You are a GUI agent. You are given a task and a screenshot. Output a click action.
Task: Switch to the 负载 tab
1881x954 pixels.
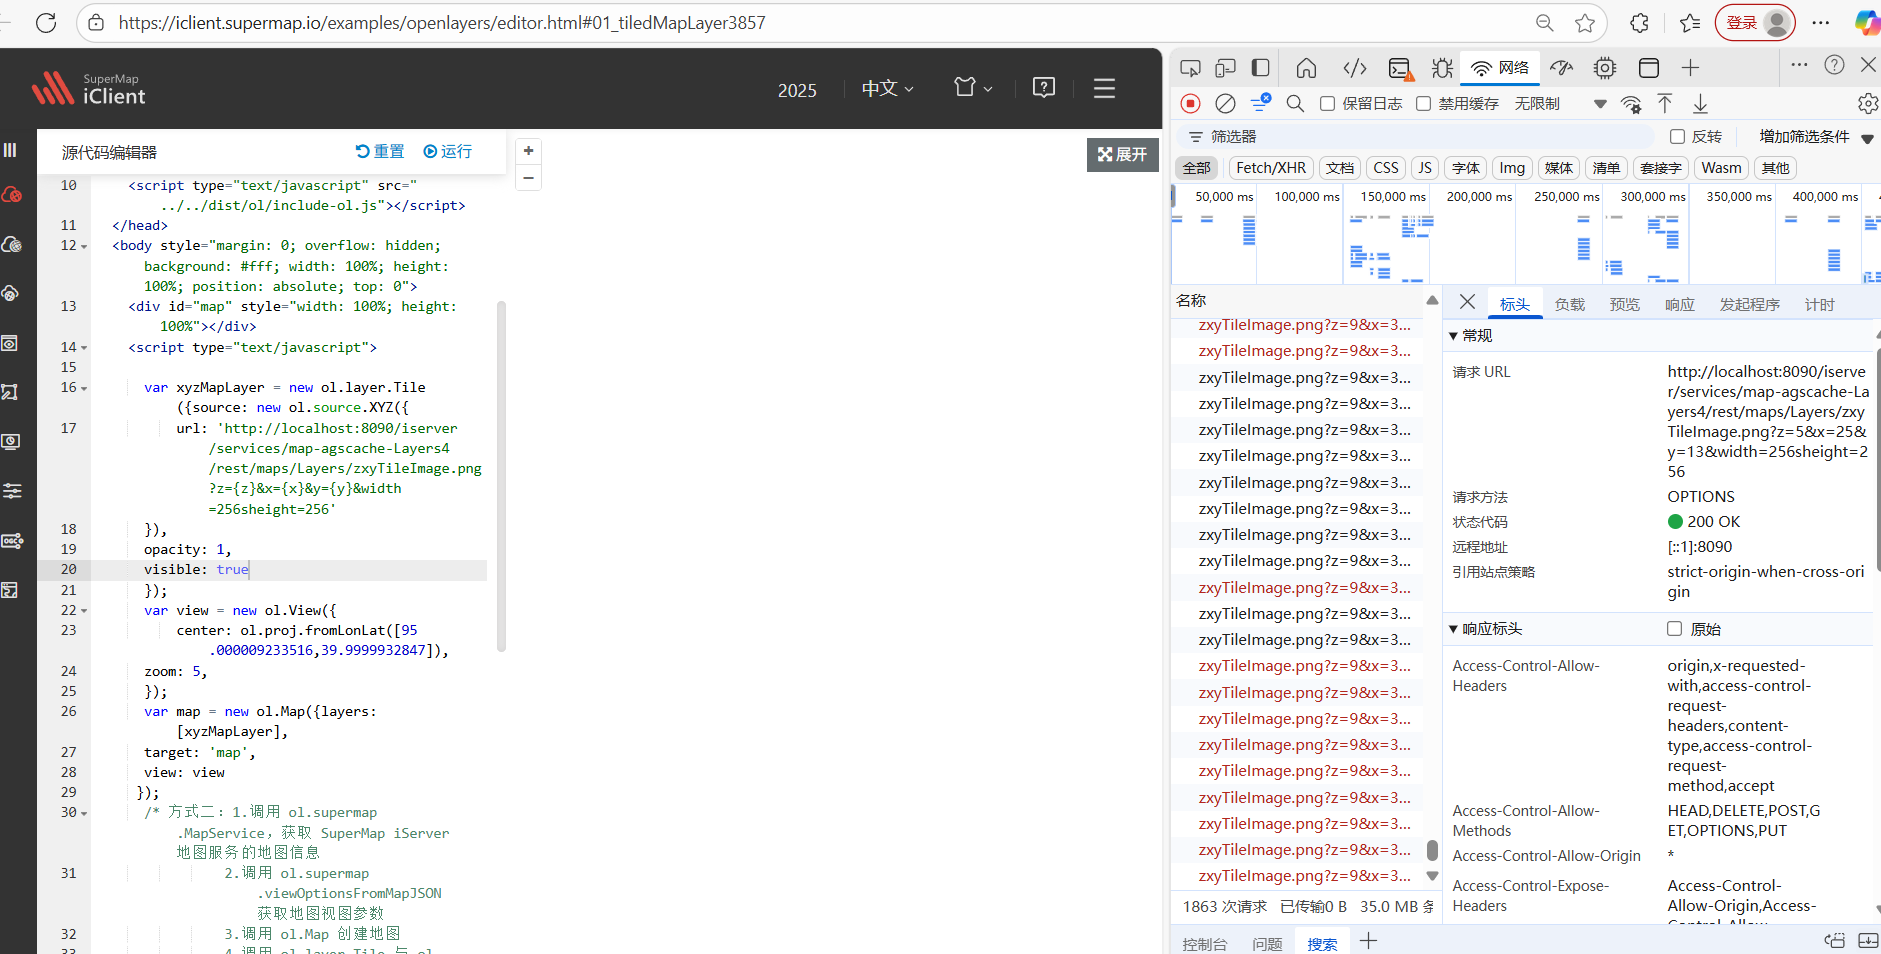(1569, 305)
